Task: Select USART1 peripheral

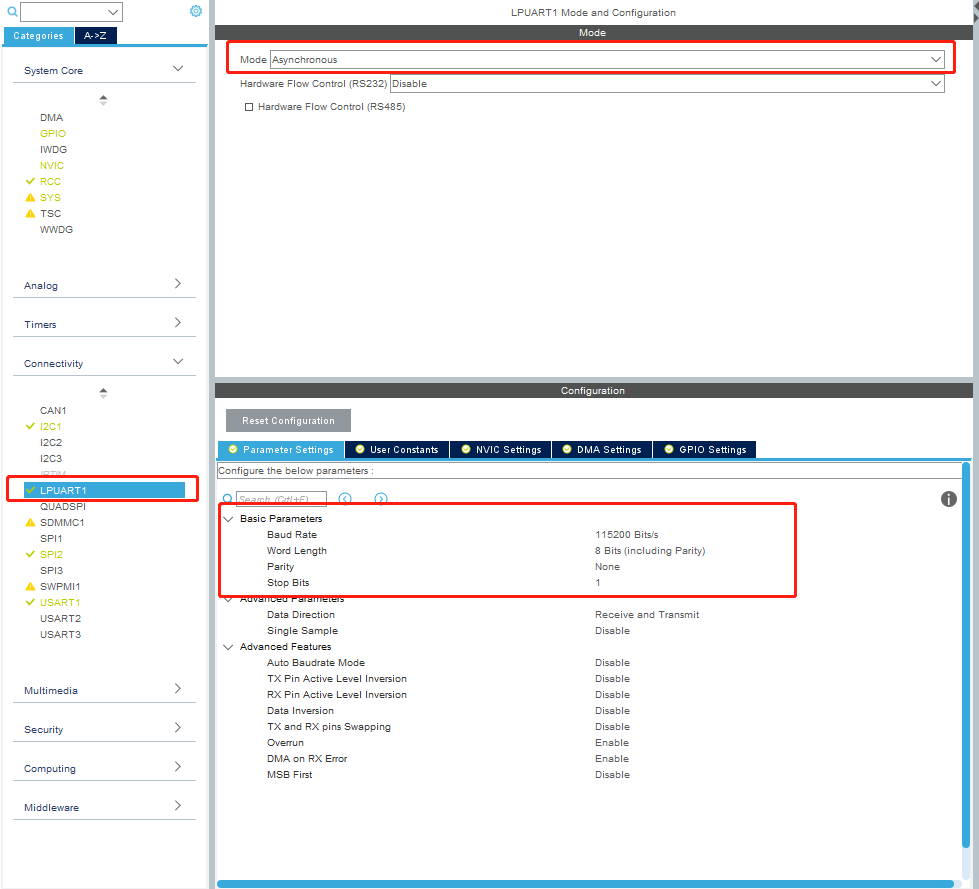Action: click(60, 602)
